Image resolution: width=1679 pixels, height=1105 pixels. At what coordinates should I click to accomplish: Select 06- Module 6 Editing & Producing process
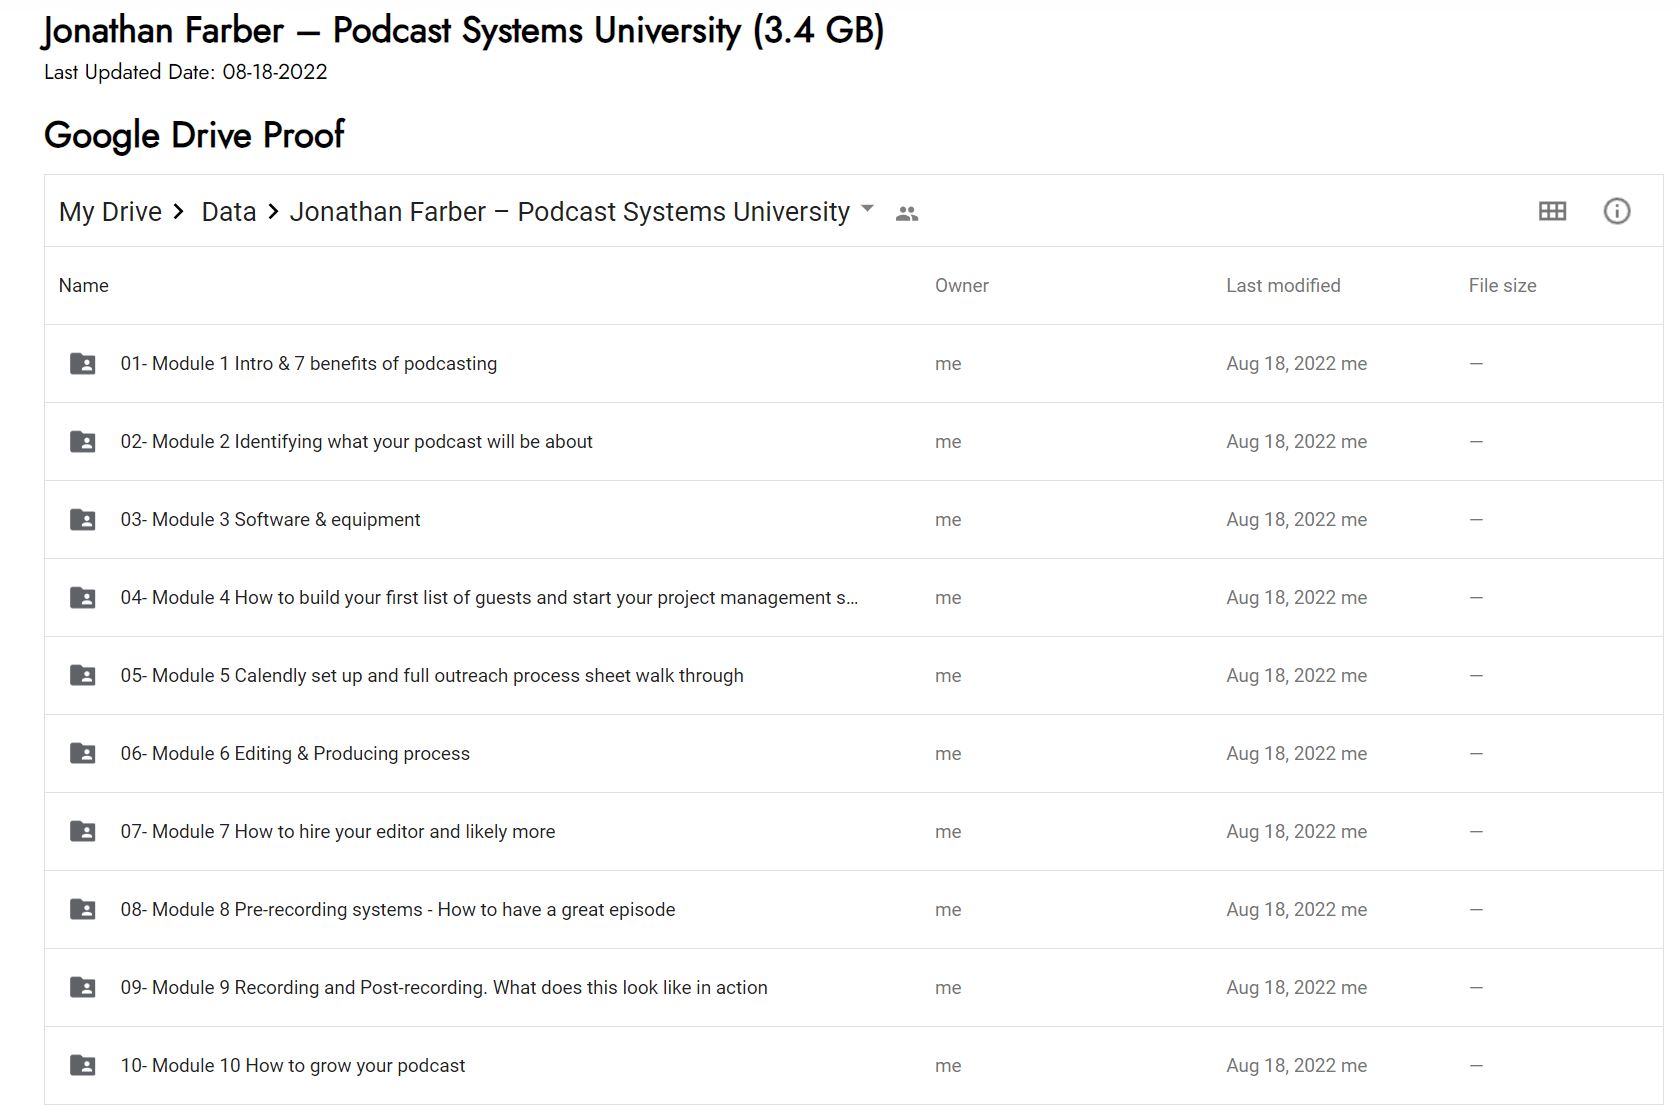pyautogui.click(x=295, y=753)
